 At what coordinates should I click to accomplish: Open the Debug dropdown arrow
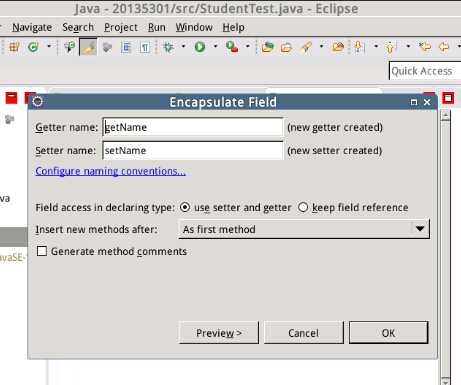coord(183,46)
